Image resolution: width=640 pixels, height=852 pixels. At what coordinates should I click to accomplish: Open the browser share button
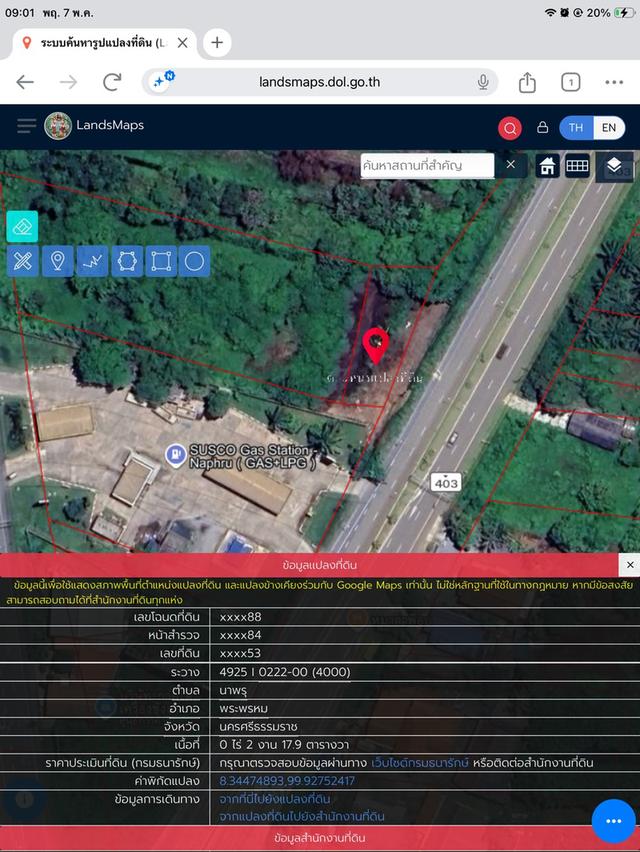pos(527,83)
